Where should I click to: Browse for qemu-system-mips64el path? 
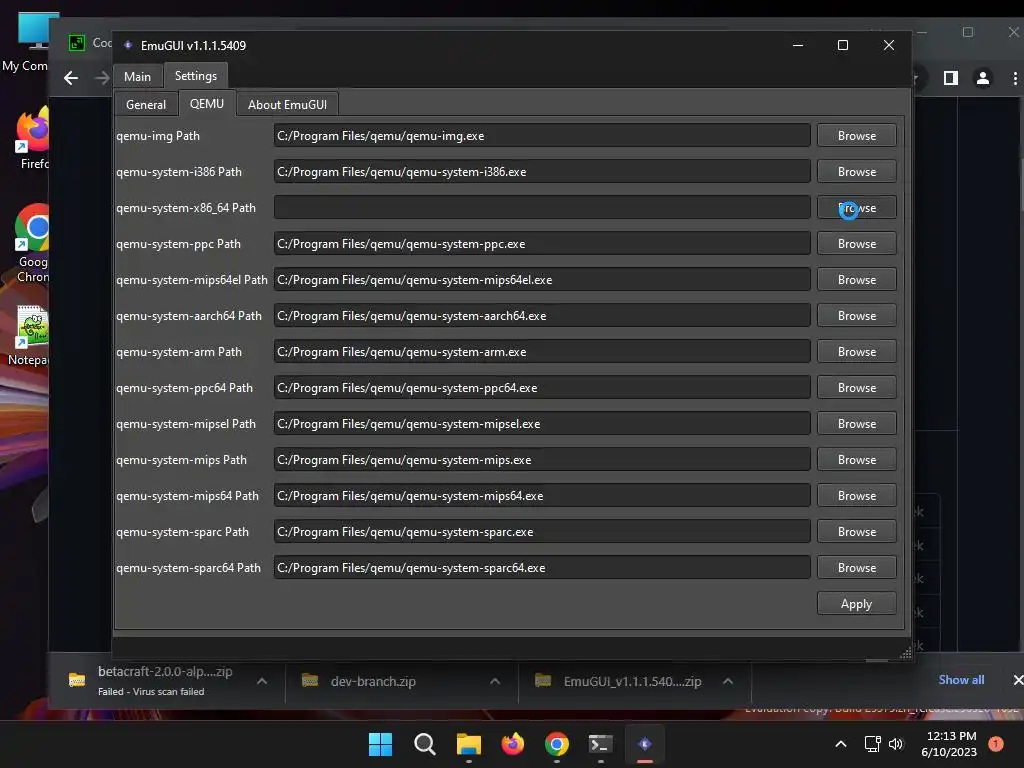pyautogui.click(x=857, y=280)
